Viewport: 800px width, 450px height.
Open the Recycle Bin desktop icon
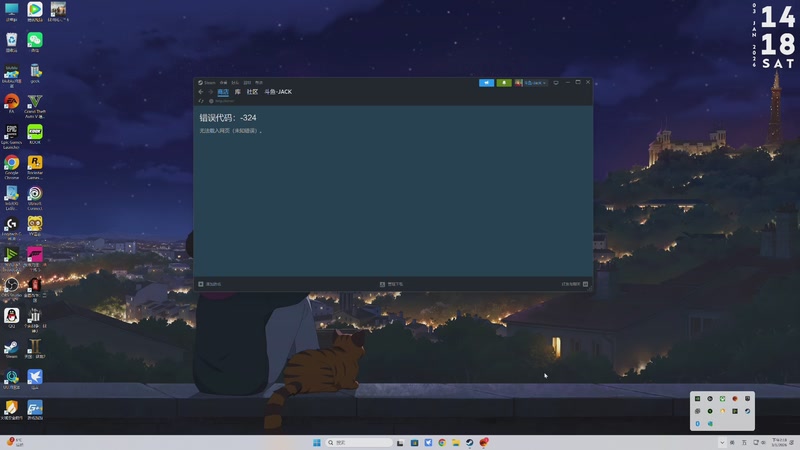[x=12, y=42]
